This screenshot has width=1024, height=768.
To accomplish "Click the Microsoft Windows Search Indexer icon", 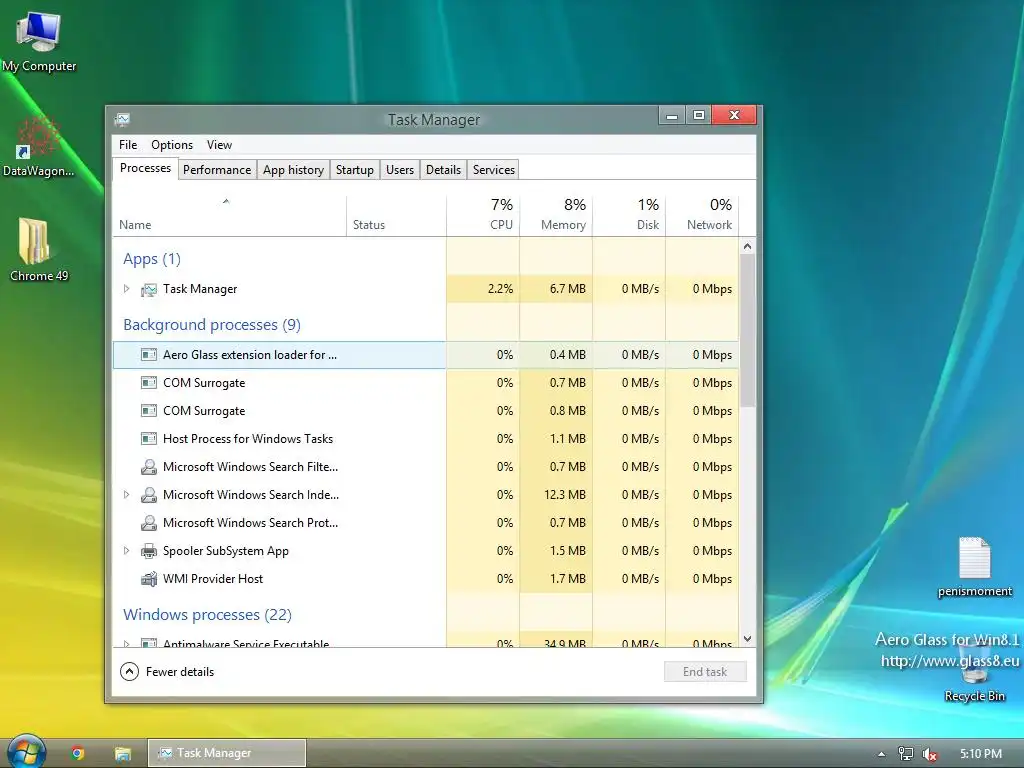I will click(149, 495).
